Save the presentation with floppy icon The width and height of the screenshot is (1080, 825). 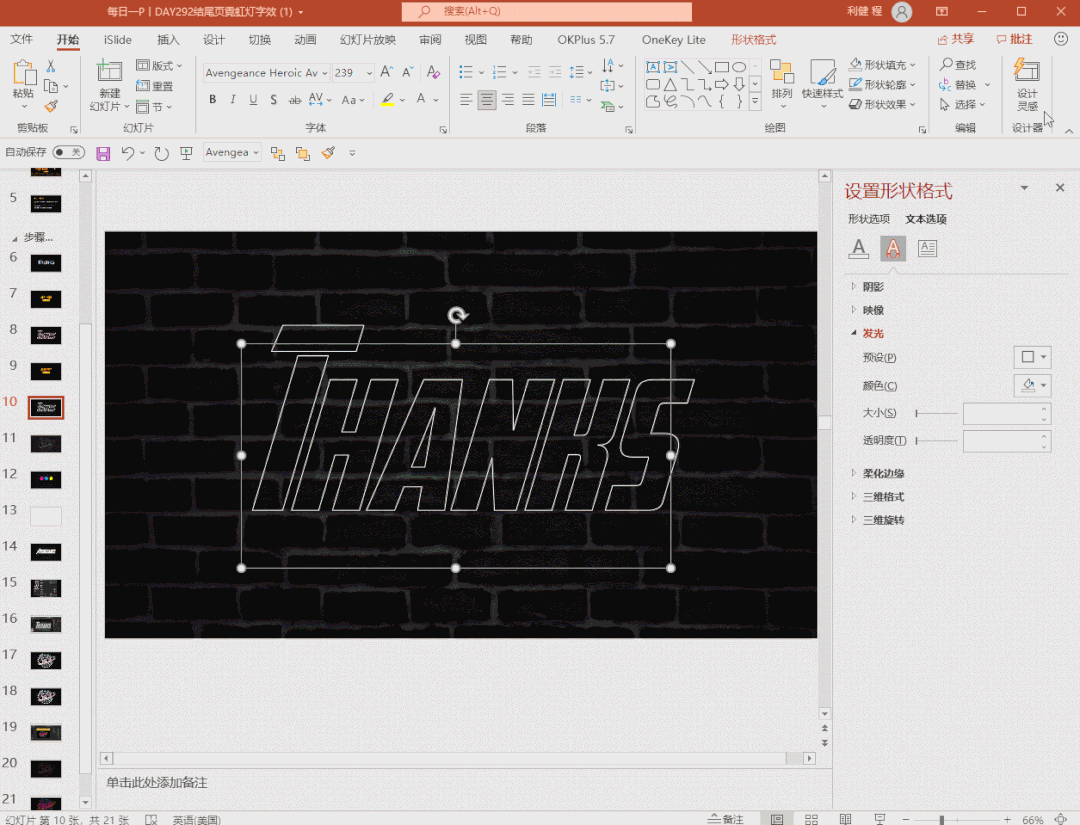point(103,154)
